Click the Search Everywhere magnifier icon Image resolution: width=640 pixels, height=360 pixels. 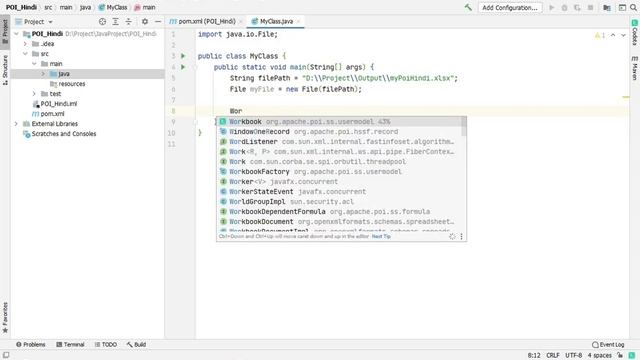[633, 7]
